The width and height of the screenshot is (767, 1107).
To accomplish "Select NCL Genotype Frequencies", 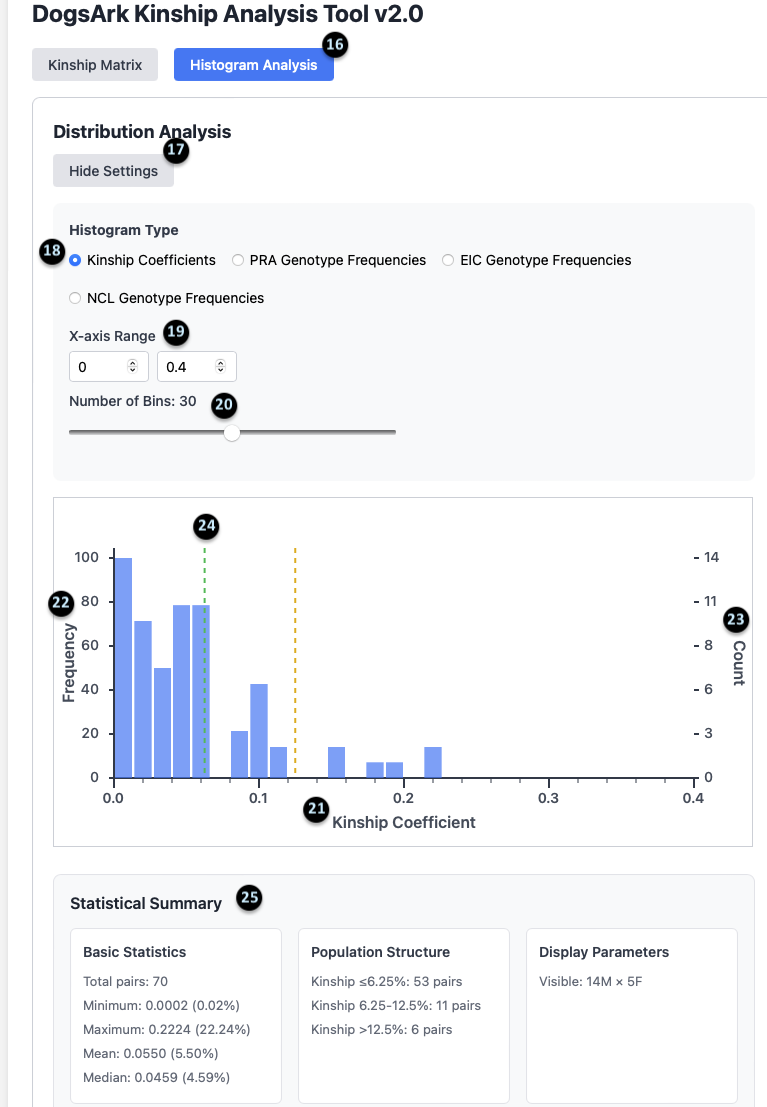I will [x=75, y=297].
